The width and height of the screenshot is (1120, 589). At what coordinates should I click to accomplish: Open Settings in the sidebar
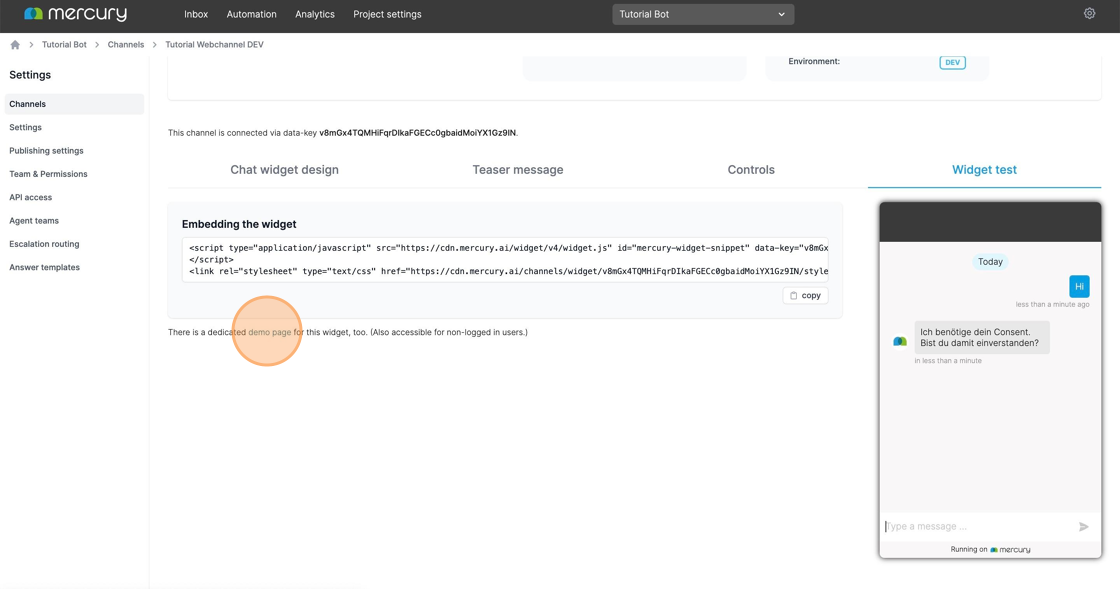26,127
